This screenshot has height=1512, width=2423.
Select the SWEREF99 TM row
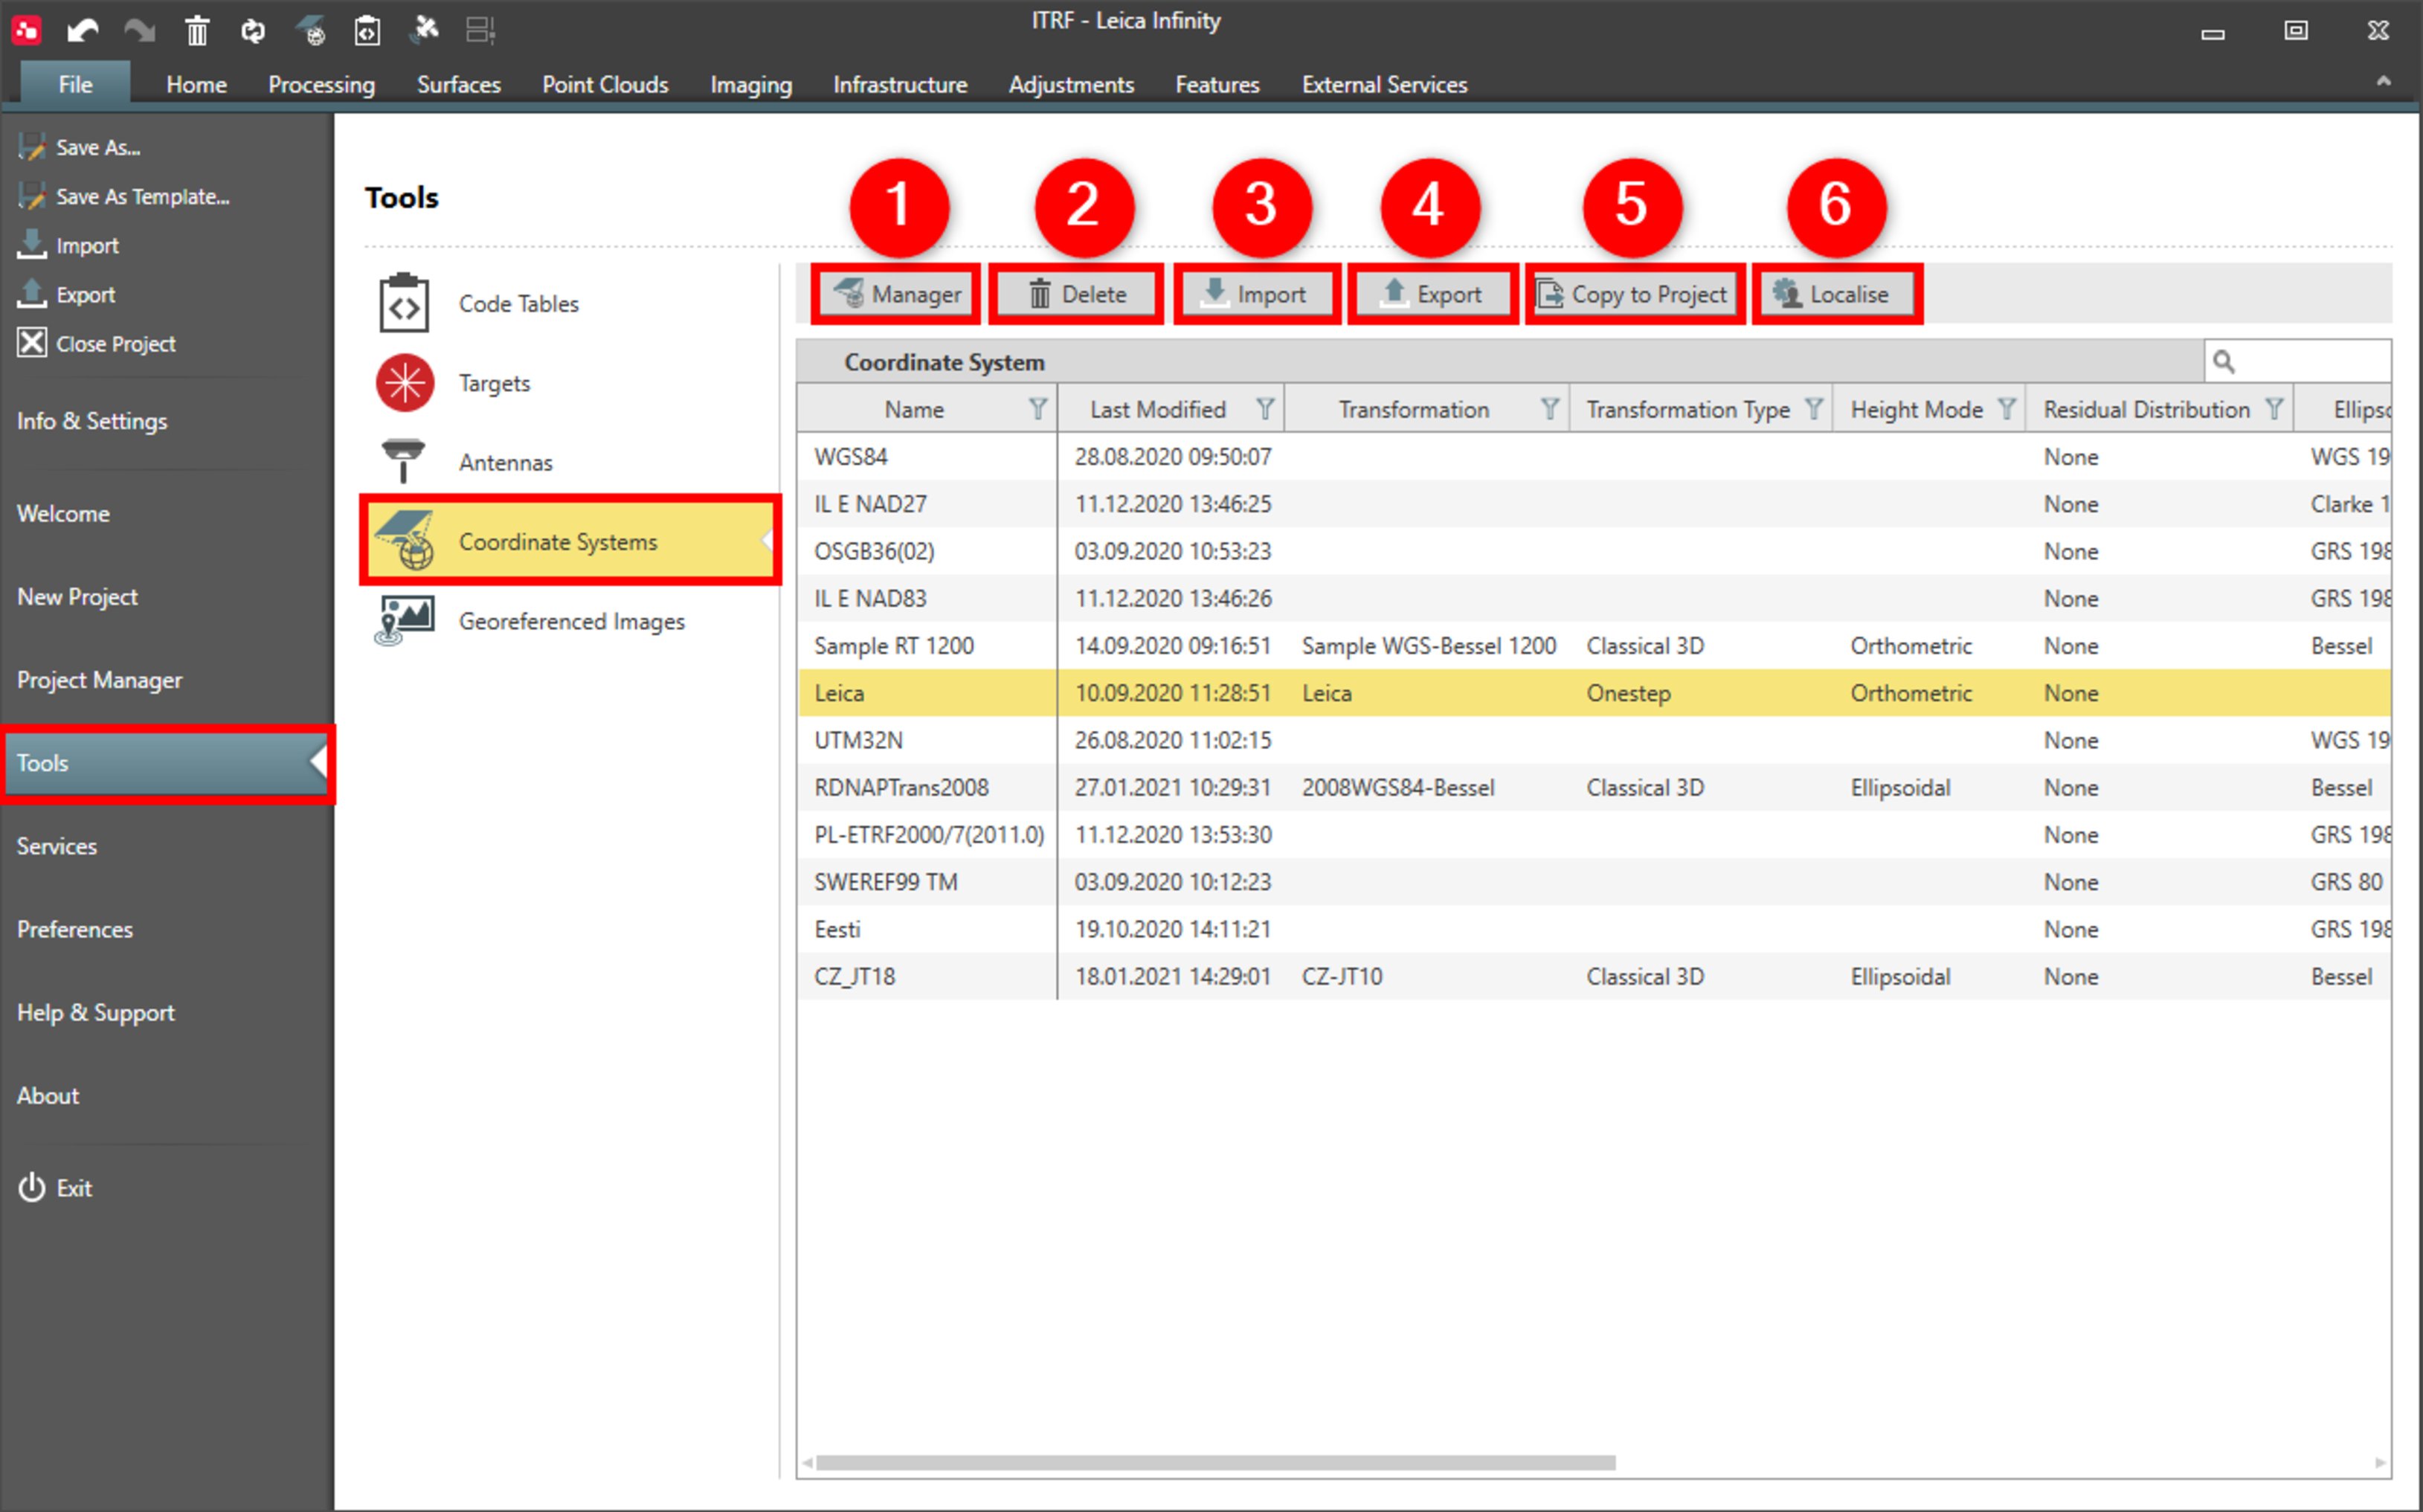[x=1594, y=881]
